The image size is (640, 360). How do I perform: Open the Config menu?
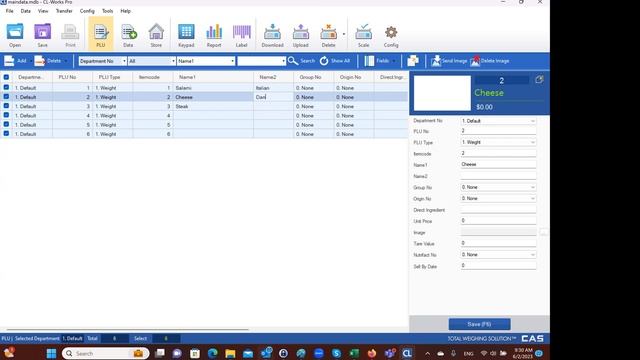click(87, 11)
